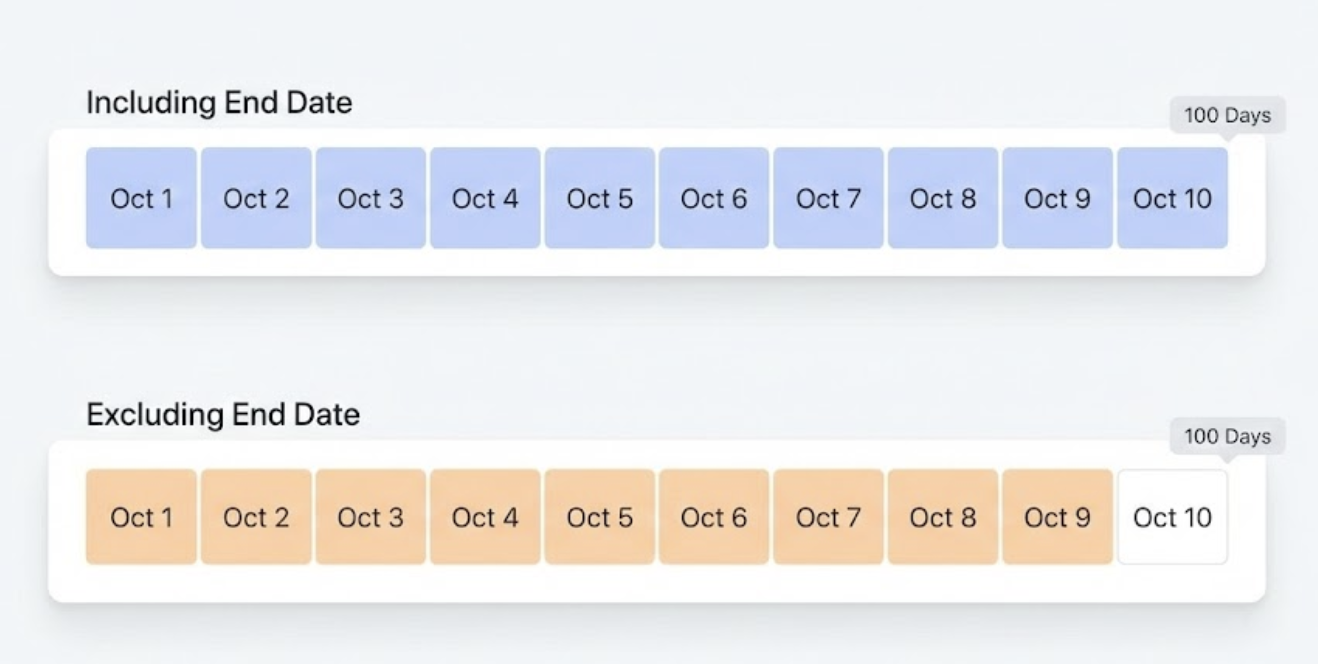Image resolution: width=1318 pixels, height=664 pixels.
Task: Click the 100 Days tooltip above blue row
Action: pos(1227,115)
